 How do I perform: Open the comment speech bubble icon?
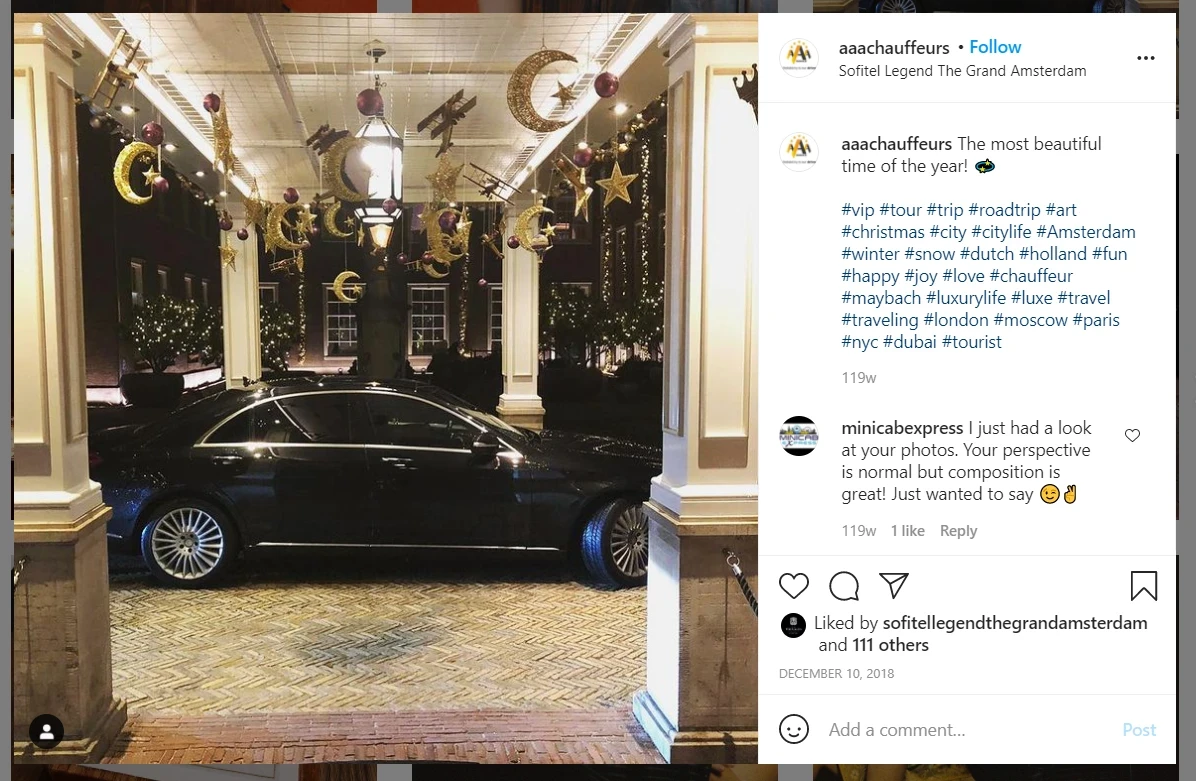click(x=844, y=586)
